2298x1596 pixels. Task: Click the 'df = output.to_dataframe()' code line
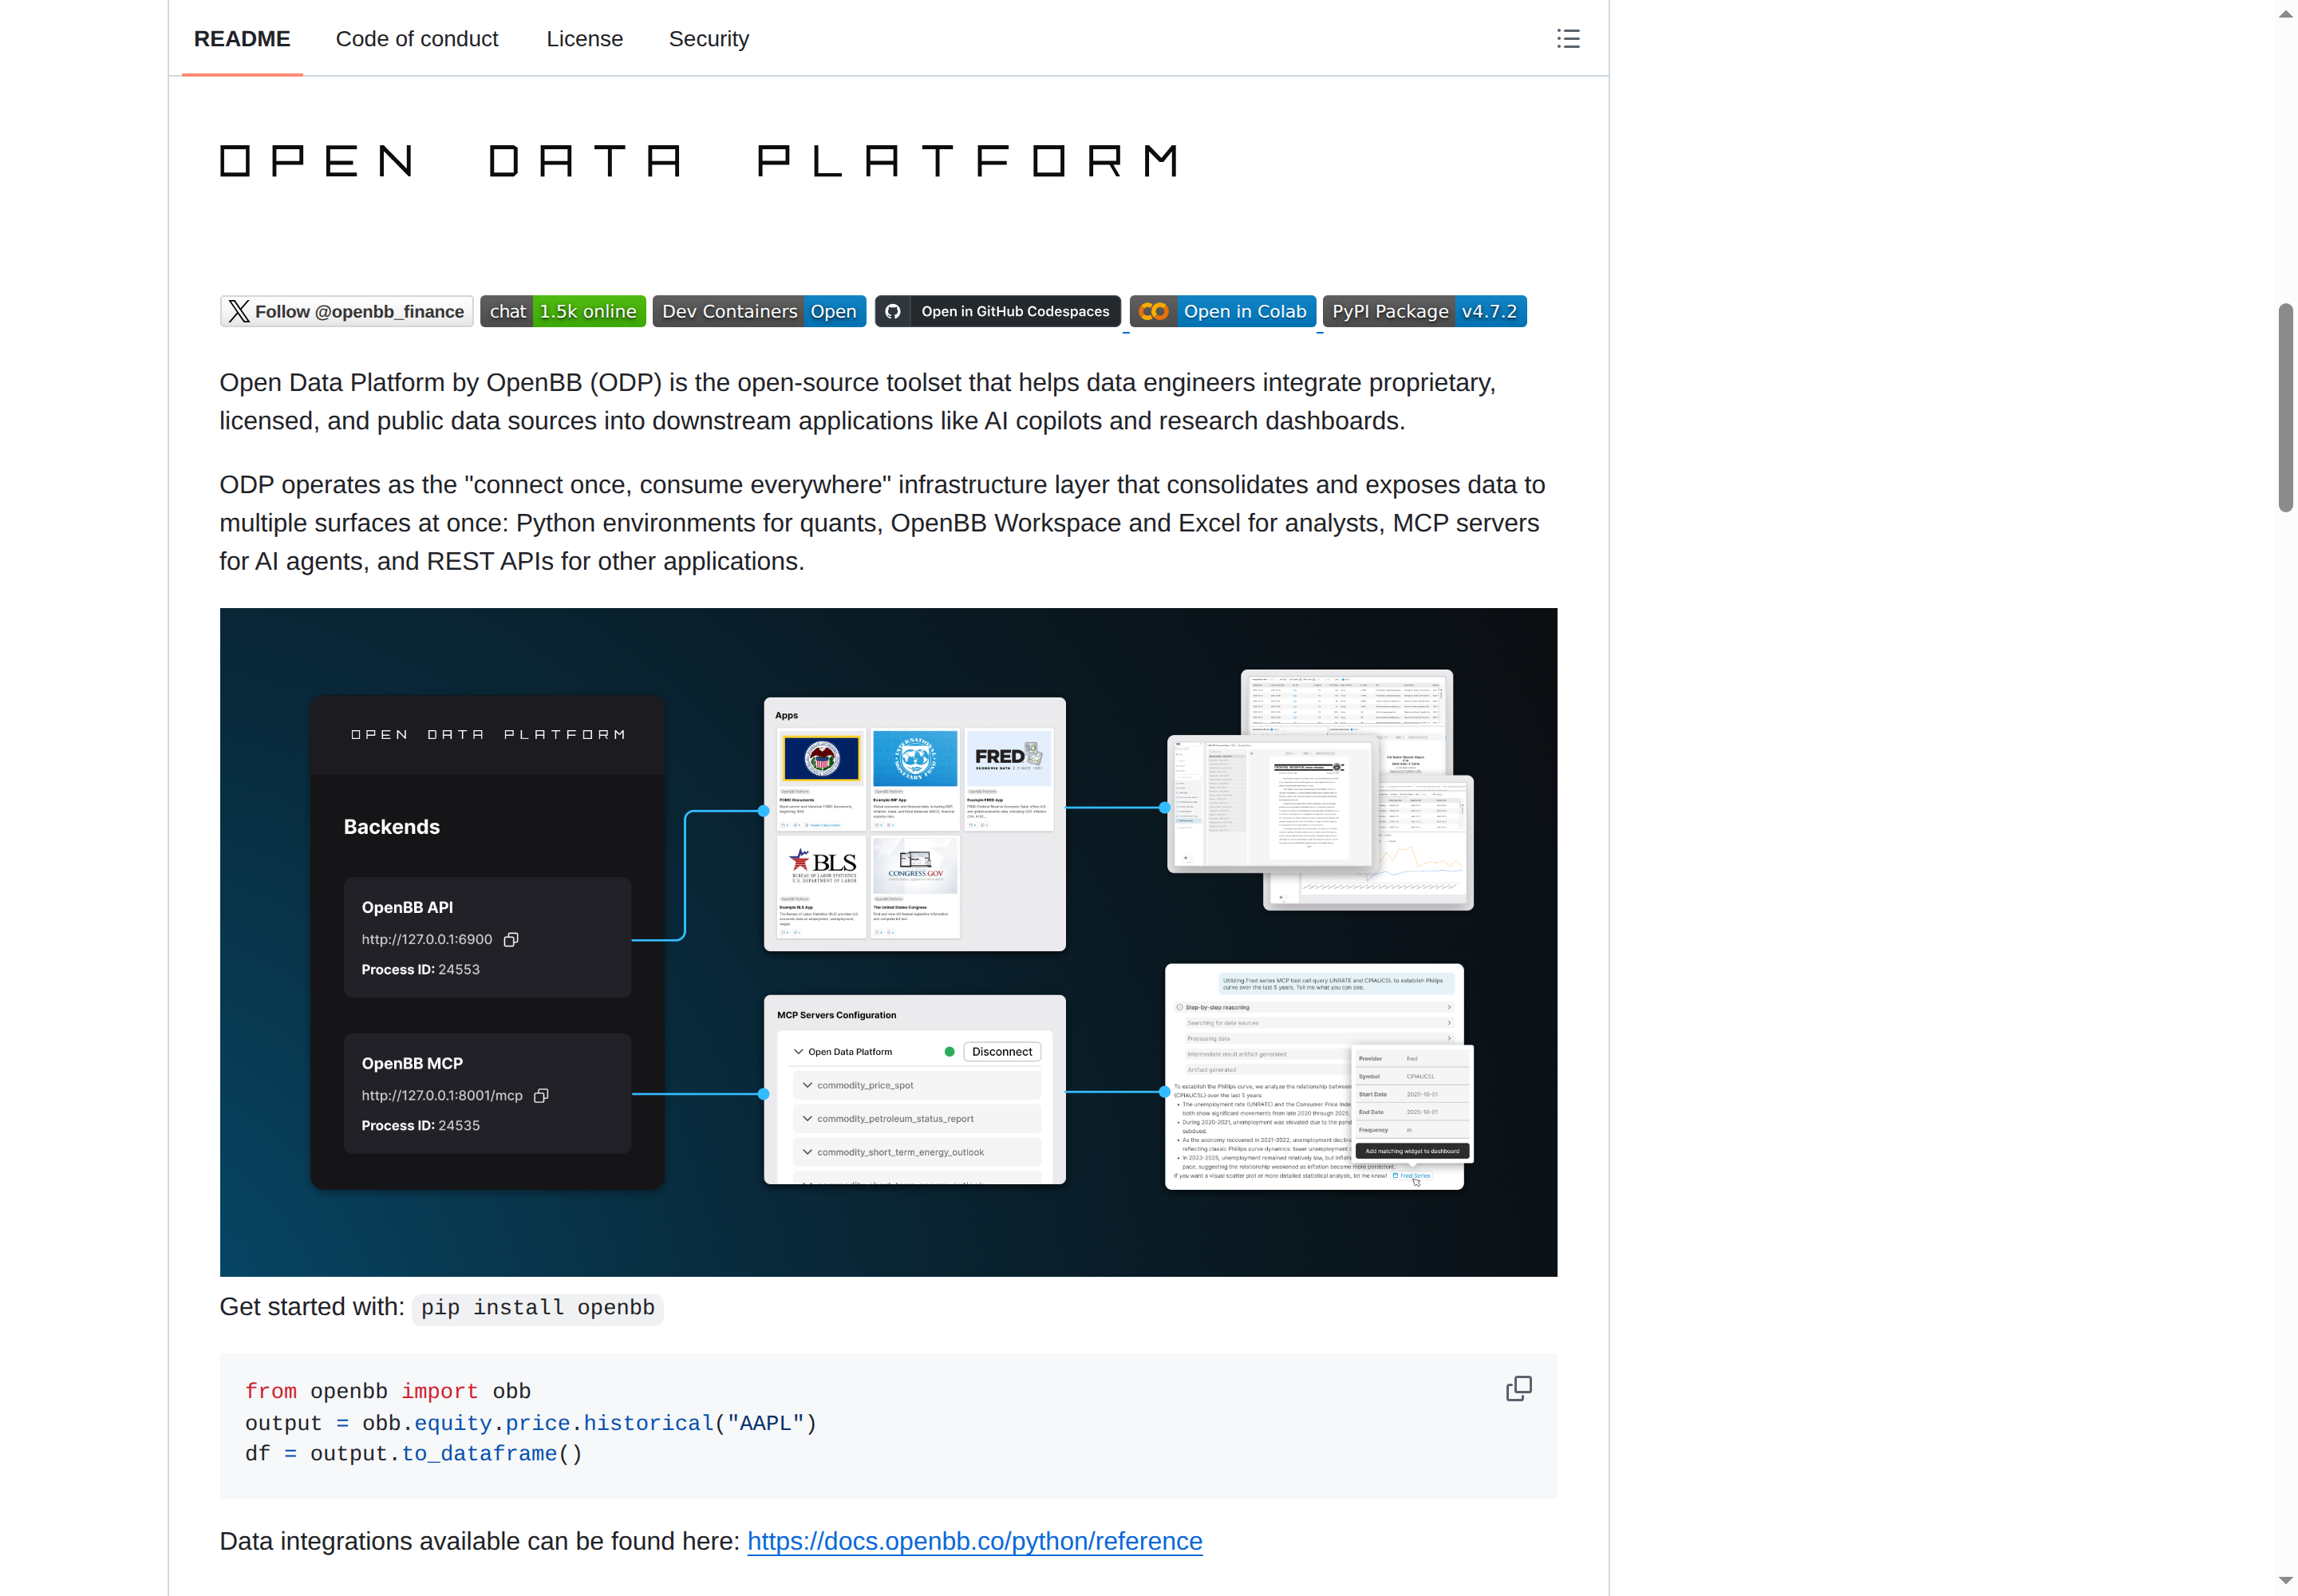point(414,1453)
